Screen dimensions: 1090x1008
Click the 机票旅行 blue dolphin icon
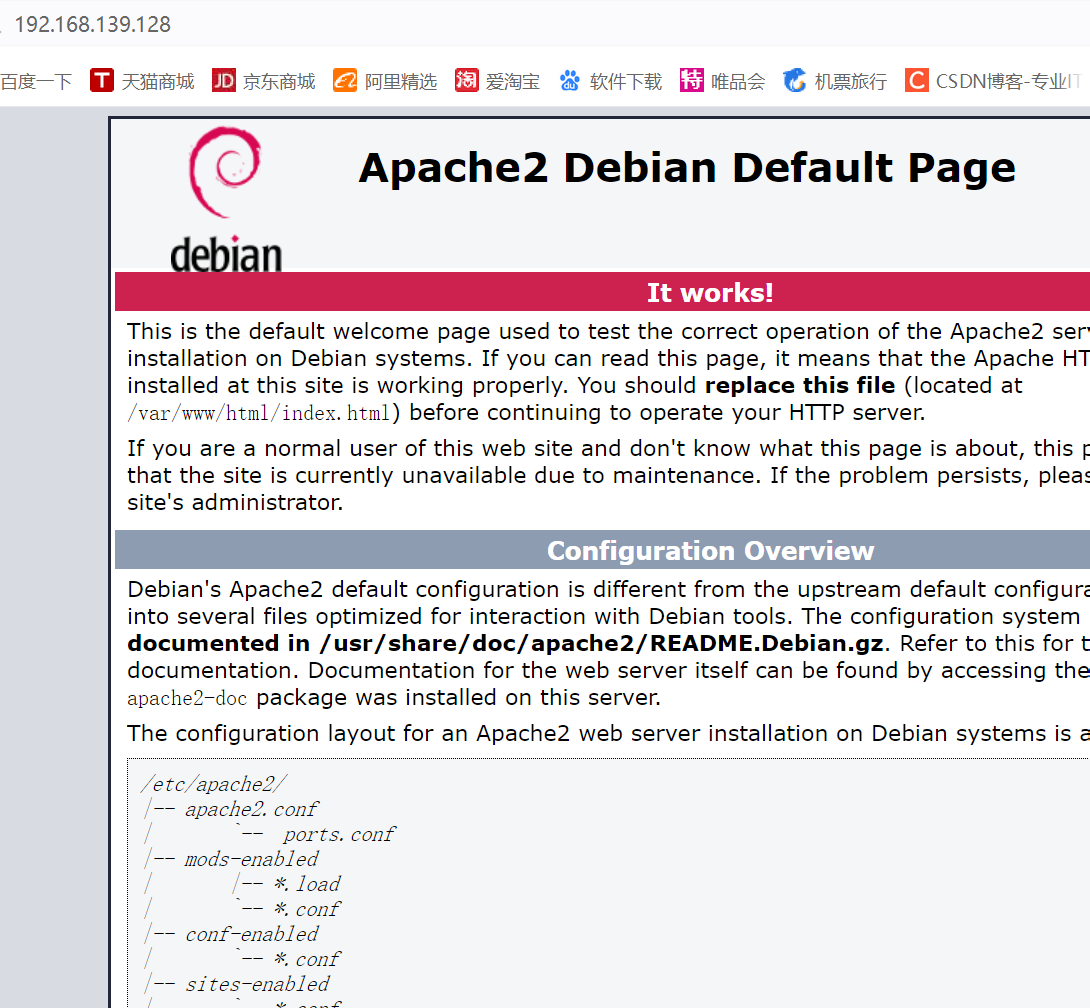tap(795, 81)
